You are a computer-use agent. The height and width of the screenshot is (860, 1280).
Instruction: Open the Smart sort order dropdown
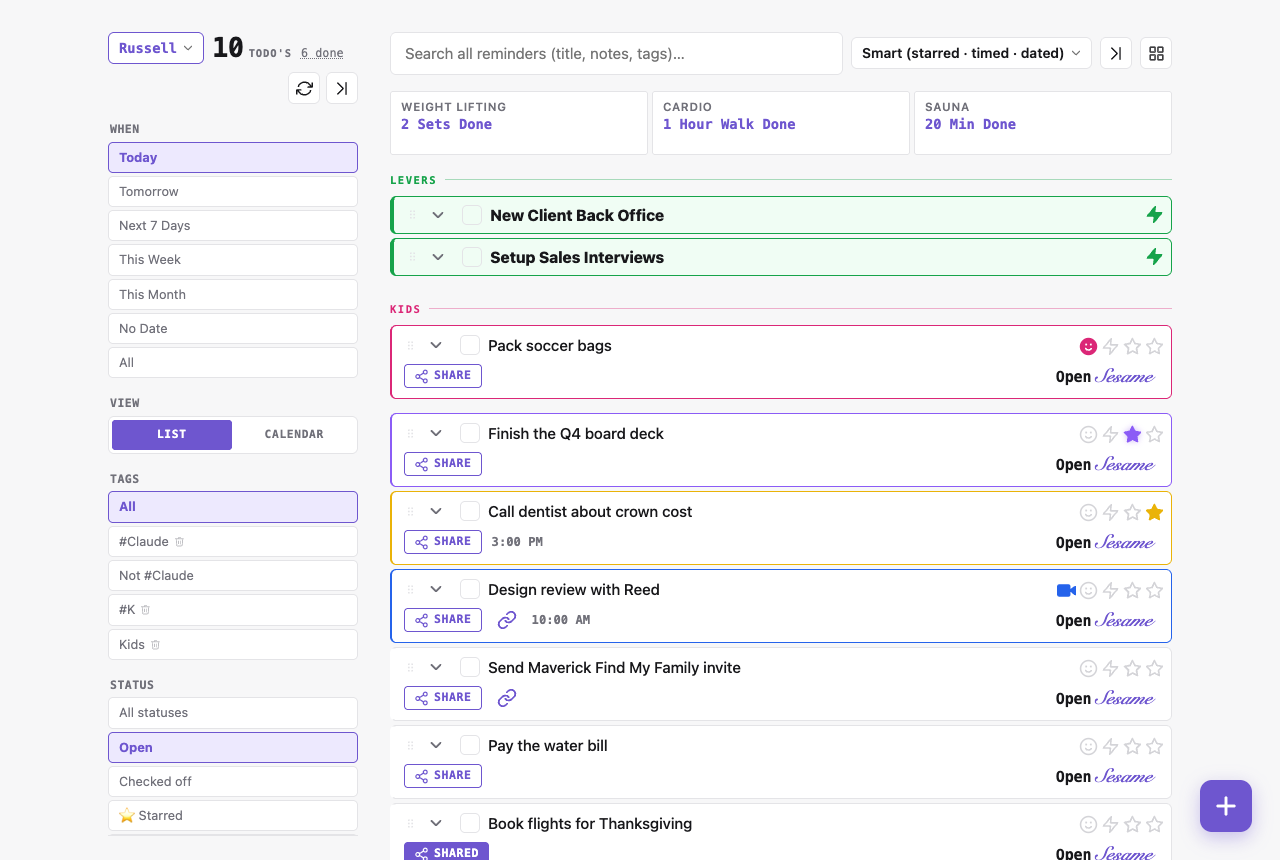tap(971, 53)
